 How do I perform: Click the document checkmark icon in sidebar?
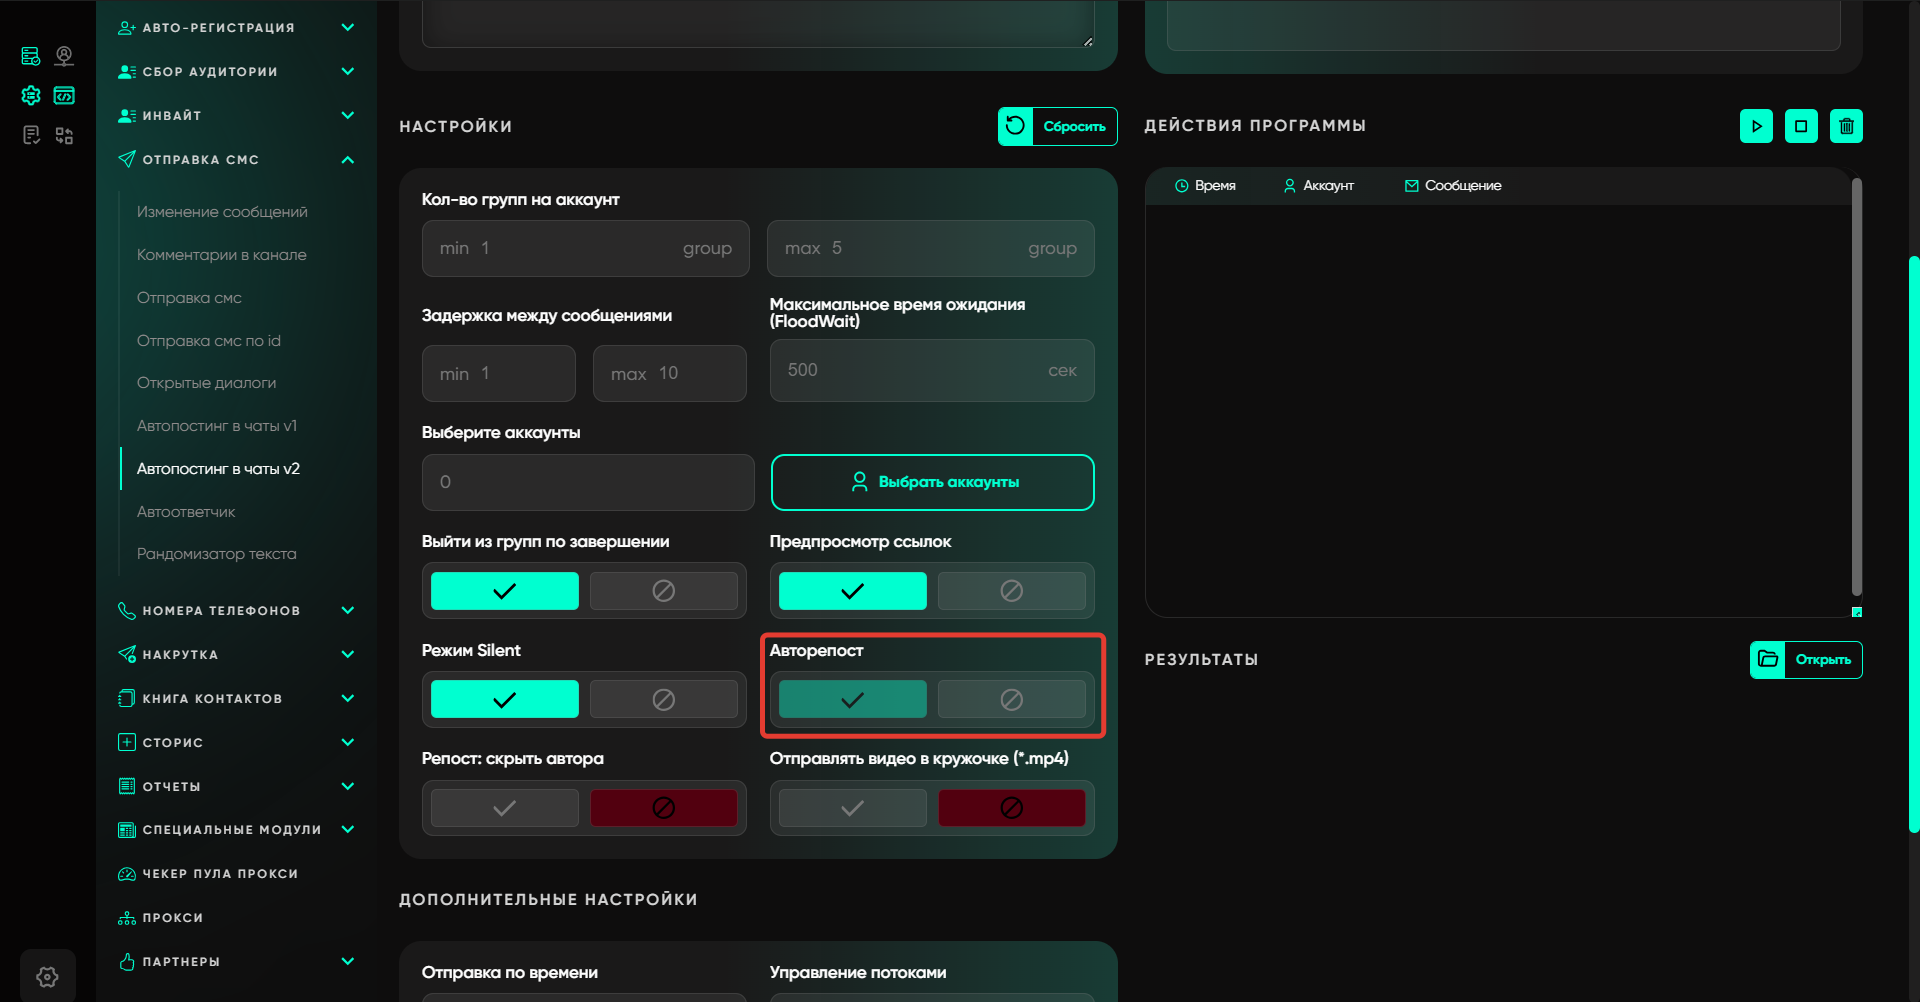click(x=31, y=135)
